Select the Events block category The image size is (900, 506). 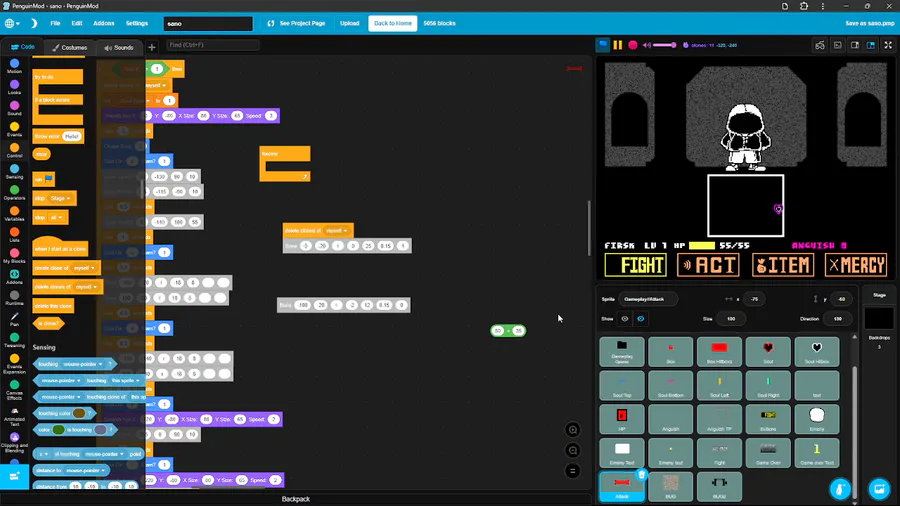[x=14, y=129]
